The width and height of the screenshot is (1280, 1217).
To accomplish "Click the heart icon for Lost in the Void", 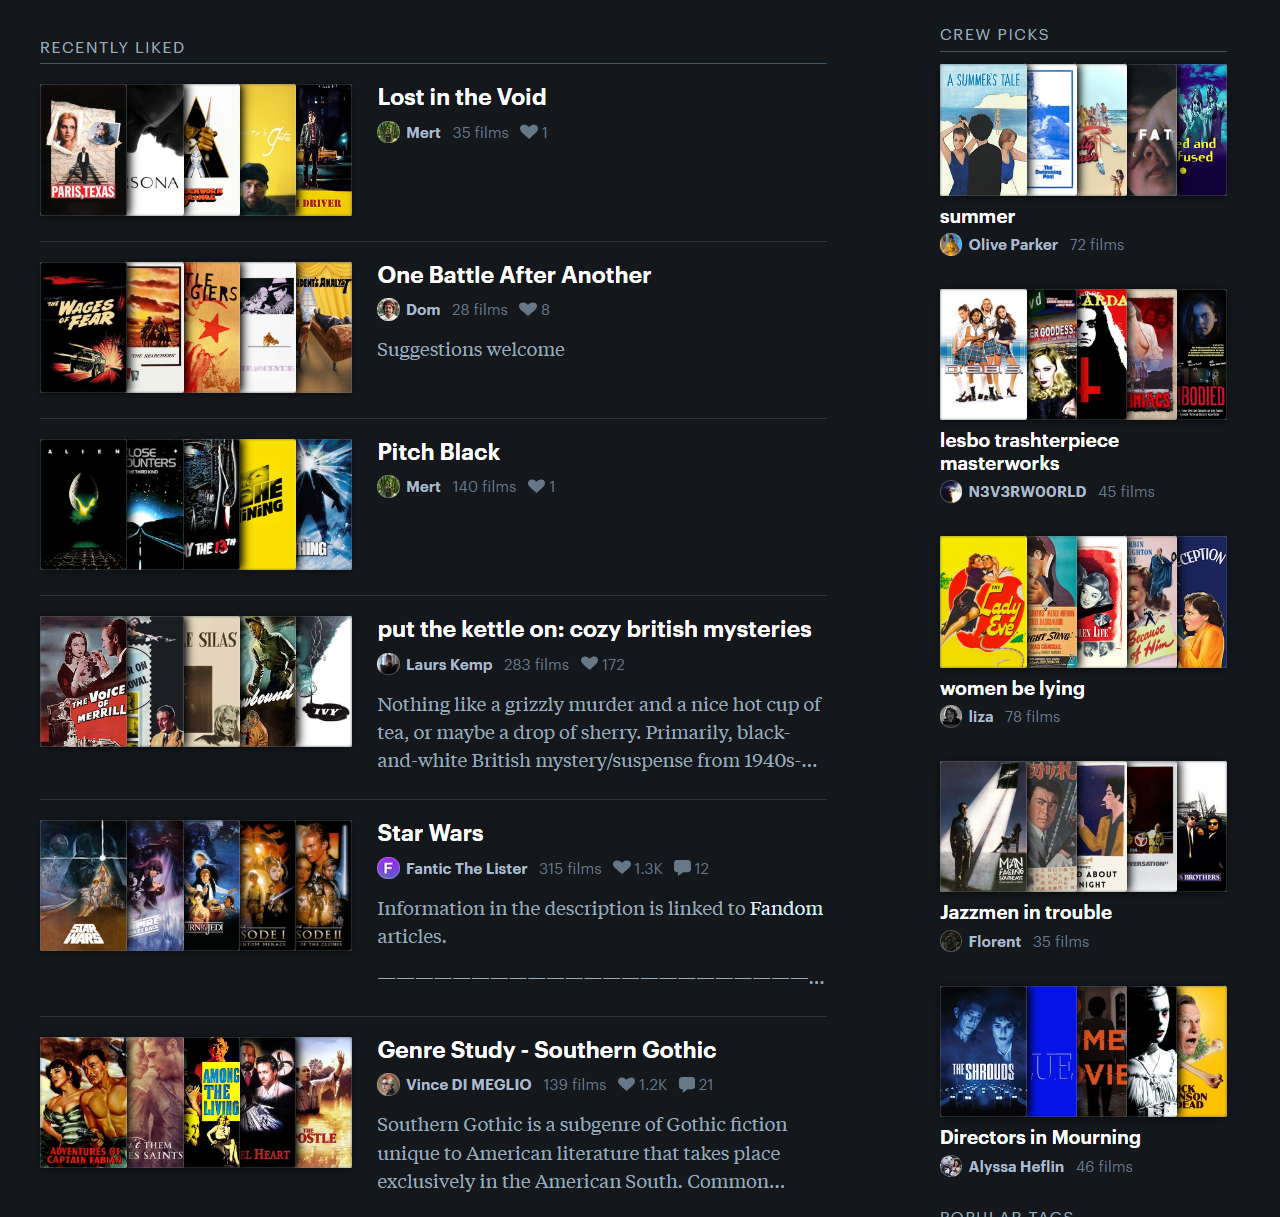I will point(529,132).
